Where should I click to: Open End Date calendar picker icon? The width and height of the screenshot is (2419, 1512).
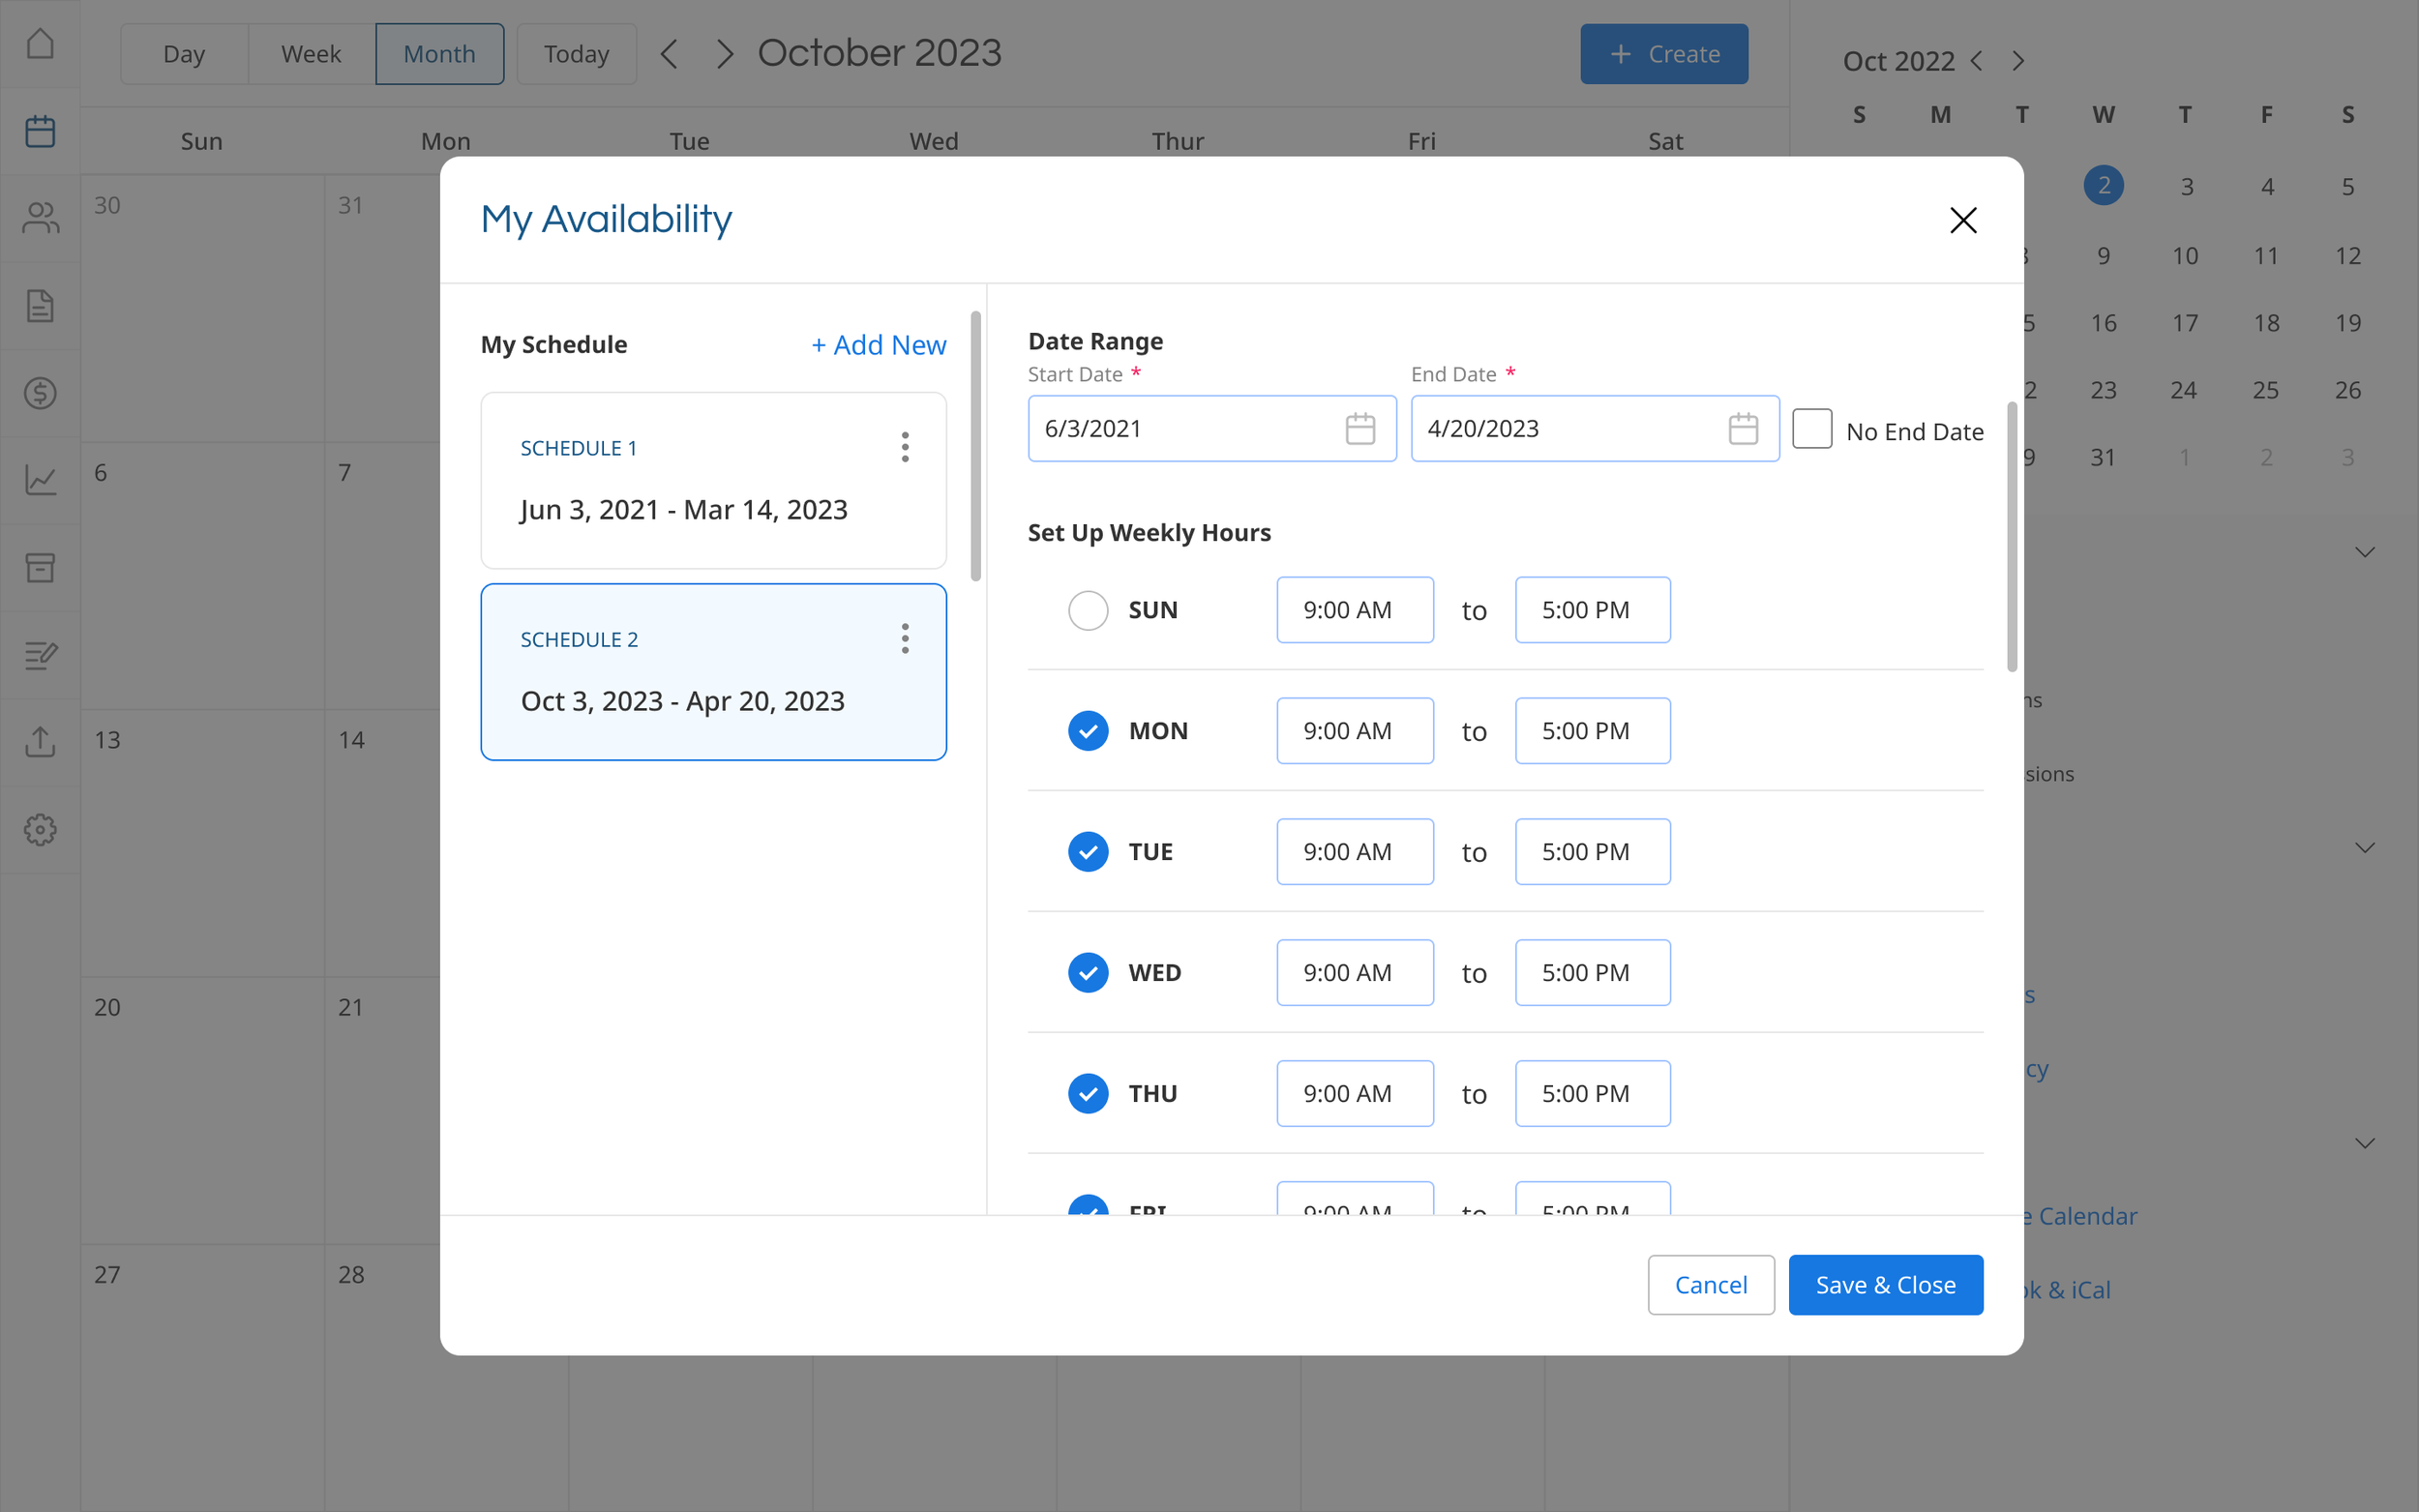tap(1743, 429)
